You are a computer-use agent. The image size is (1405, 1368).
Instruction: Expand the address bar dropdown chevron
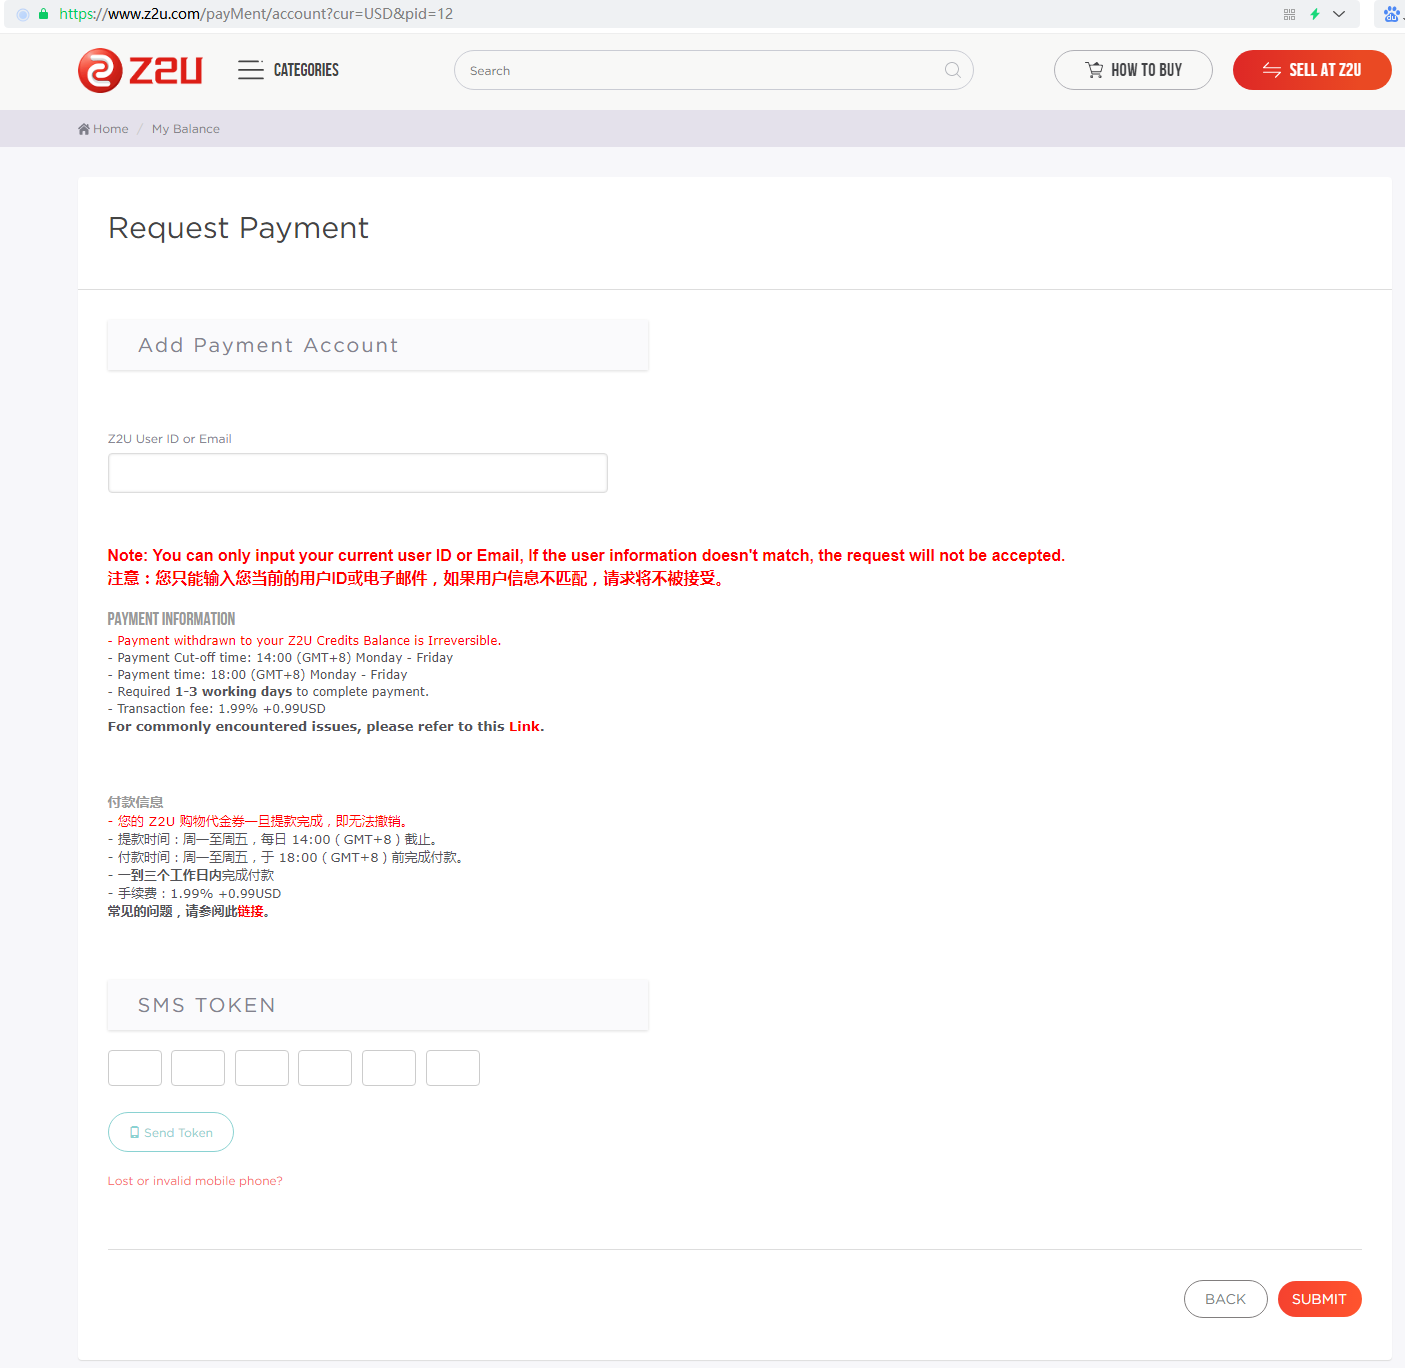pos(1339,14)
